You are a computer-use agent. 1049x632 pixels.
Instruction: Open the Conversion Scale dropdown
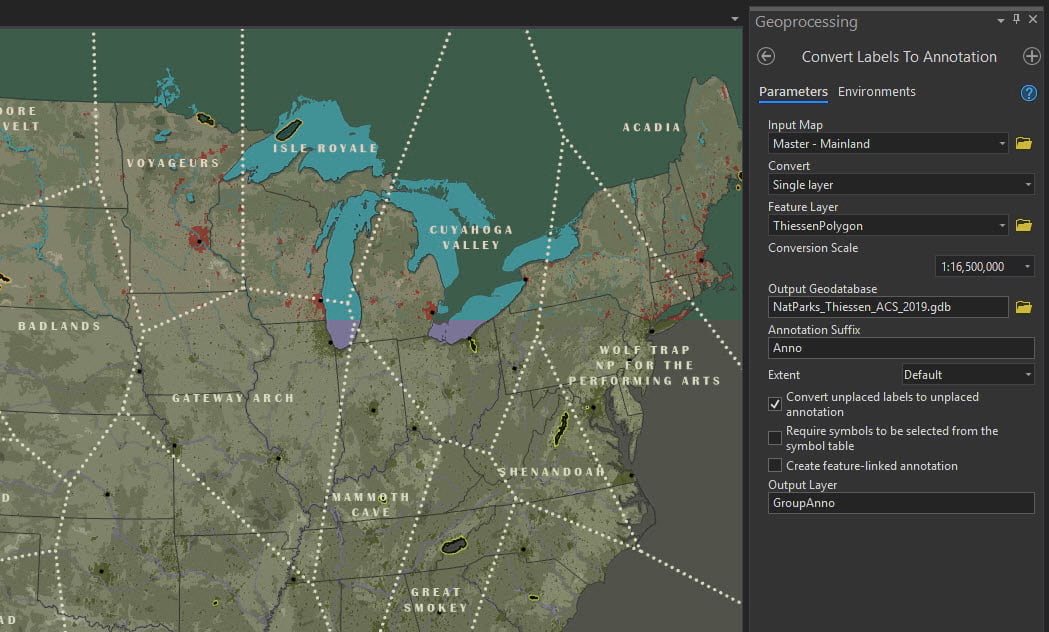pos(984,266)
